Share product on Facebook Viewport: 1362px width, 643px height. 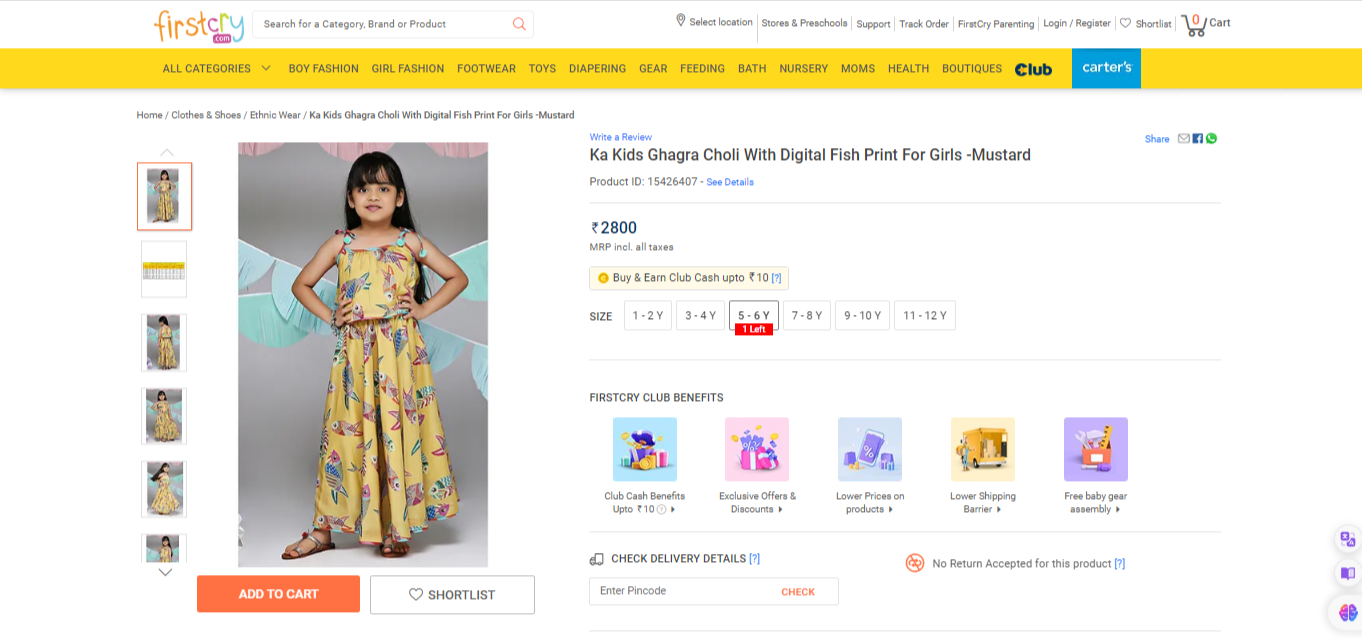(1198, 139)
